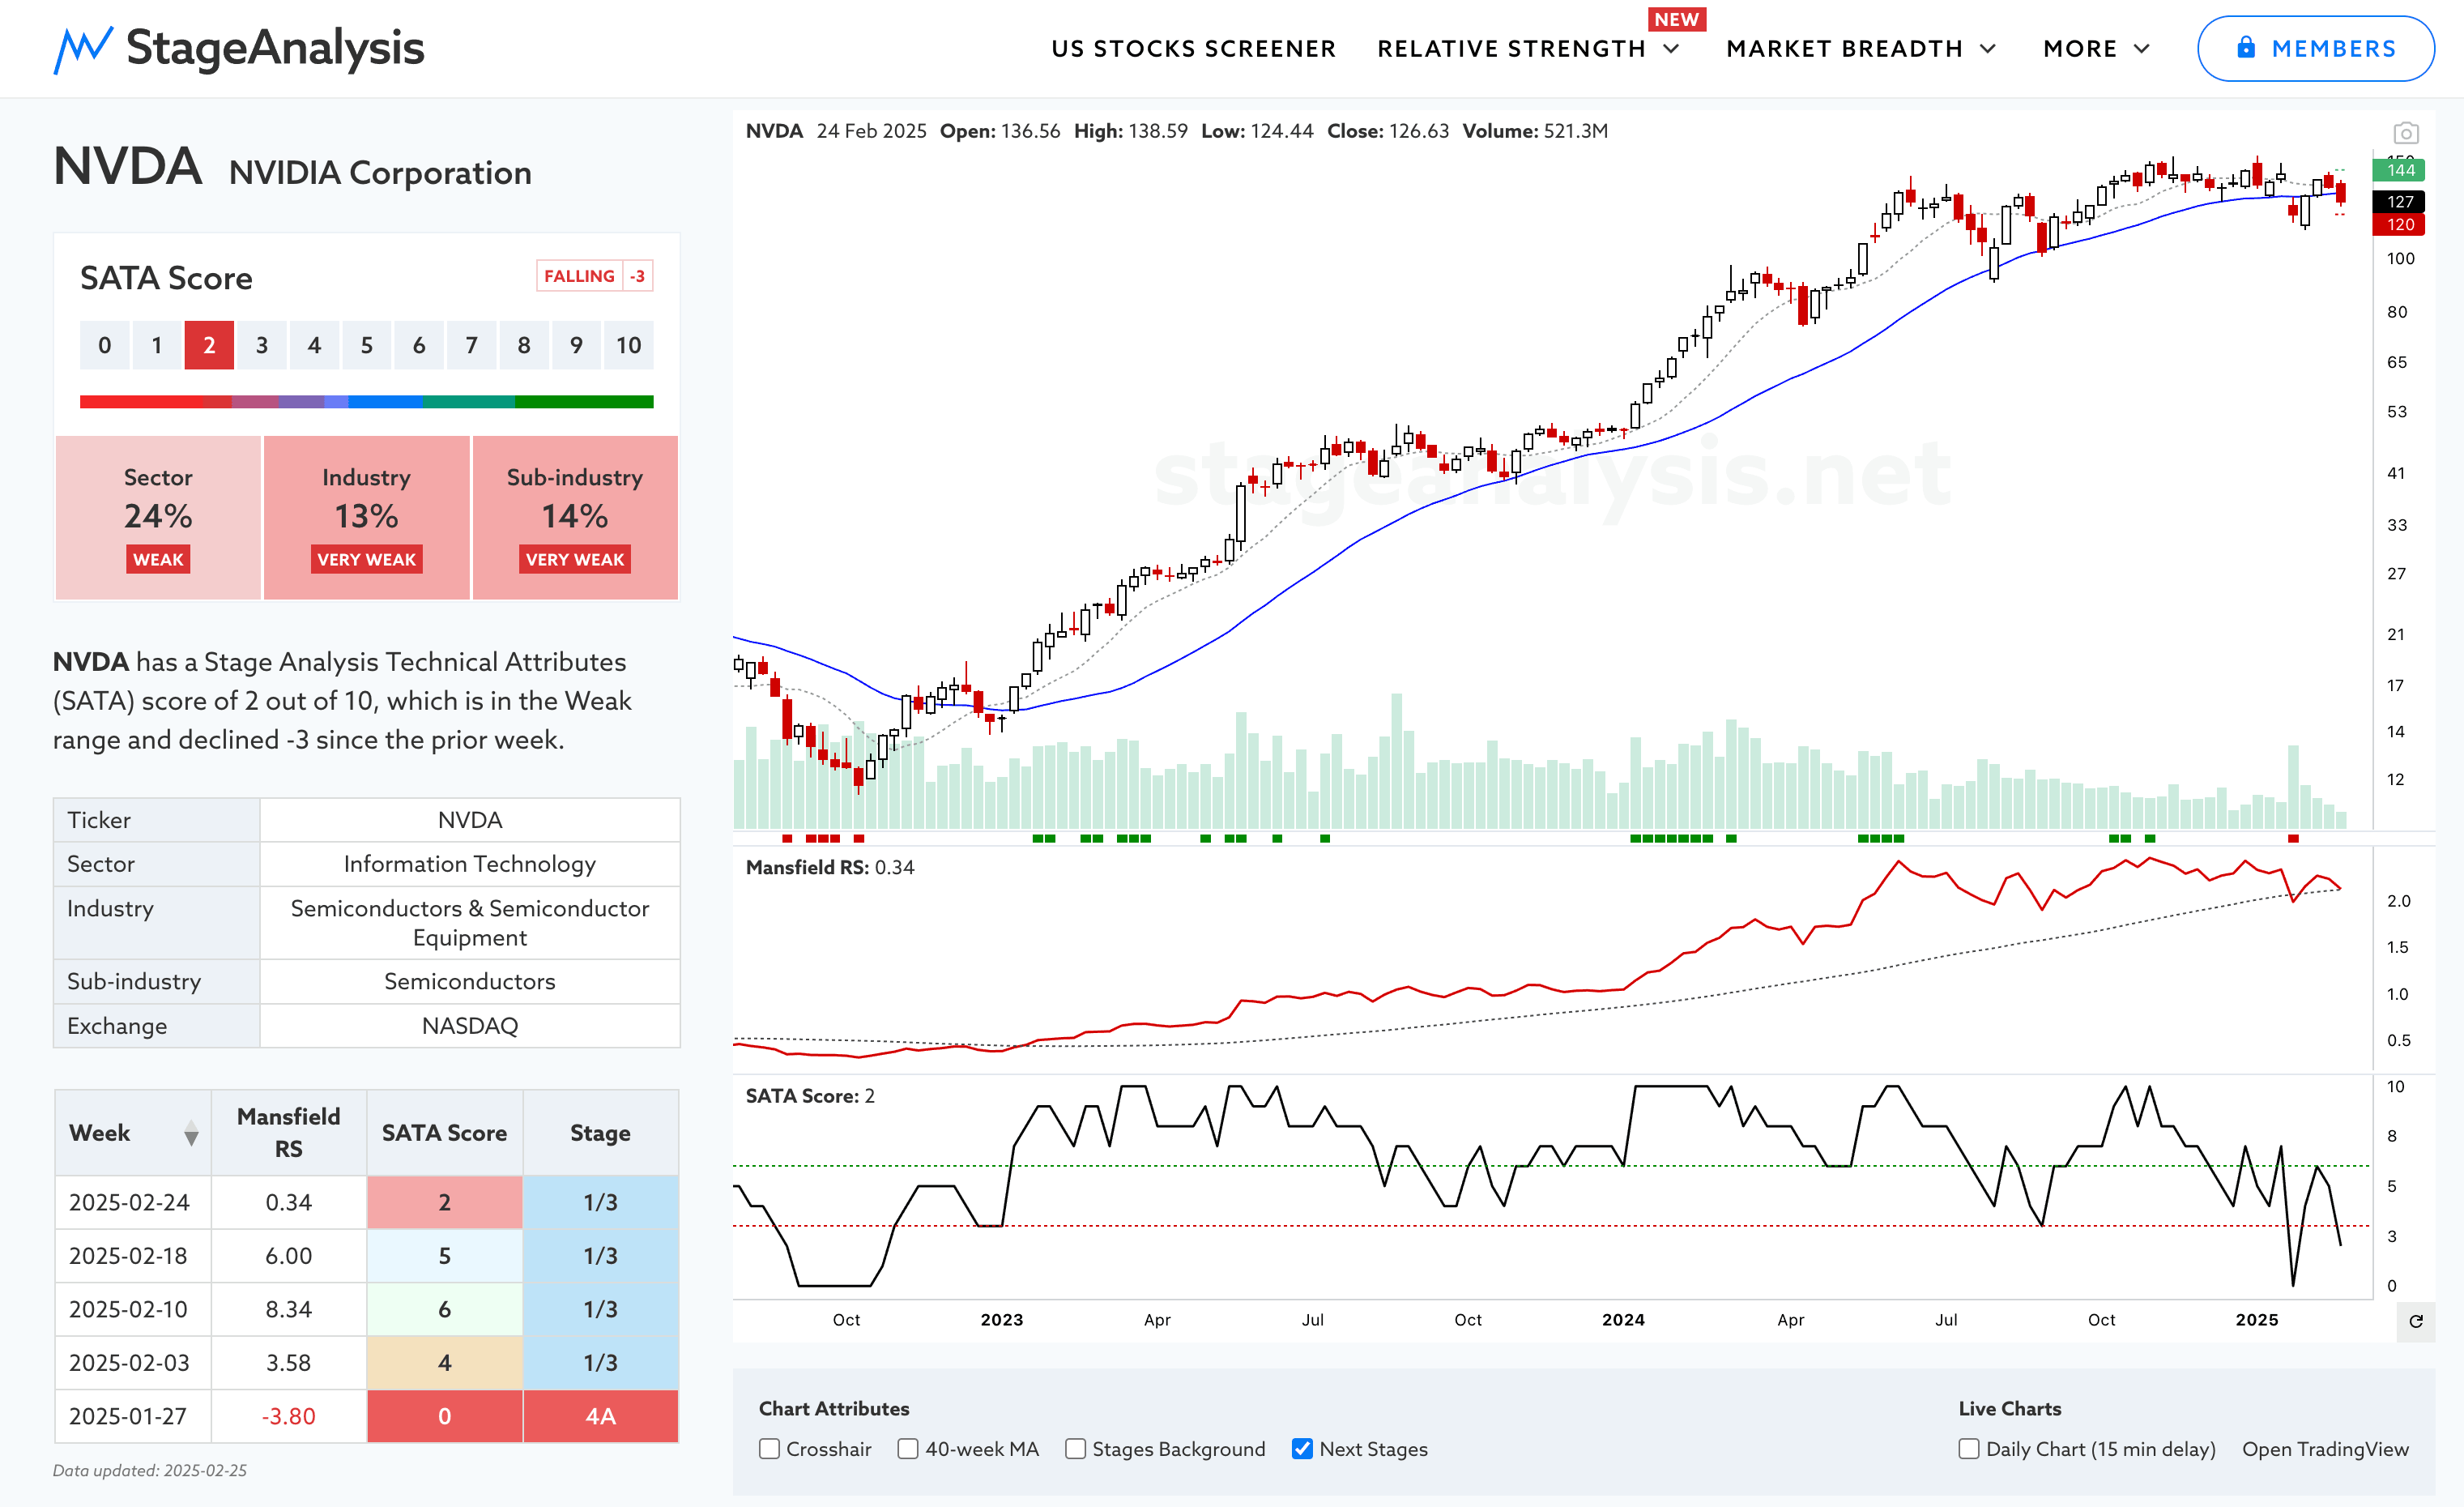
Task: Enable the Crosshair checkbox
Action: [769, 1449]
